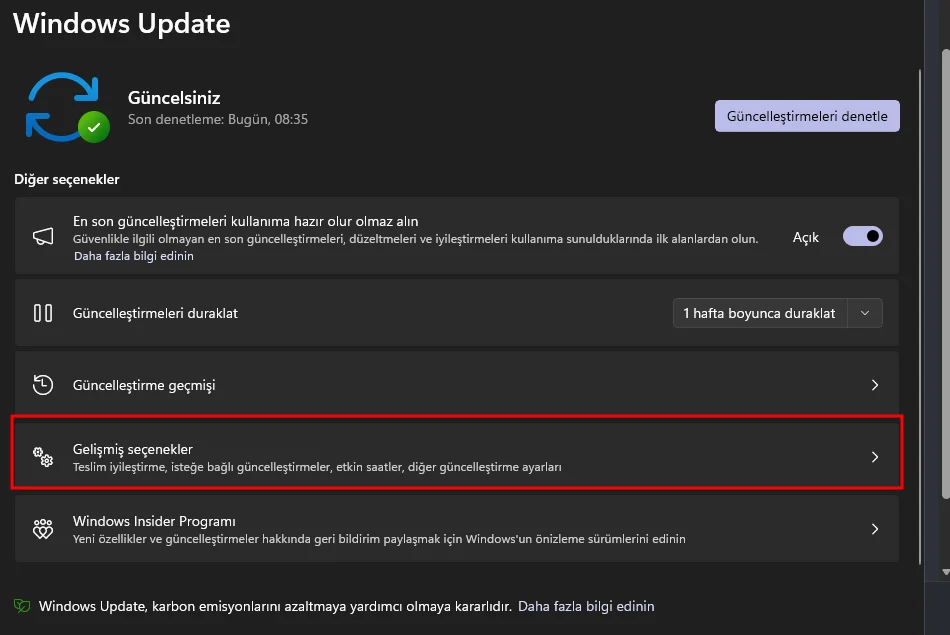Open Windows Insider Programı using its chevron
The height and width of the screenshot is (635, 950).
tap(874, 529)
